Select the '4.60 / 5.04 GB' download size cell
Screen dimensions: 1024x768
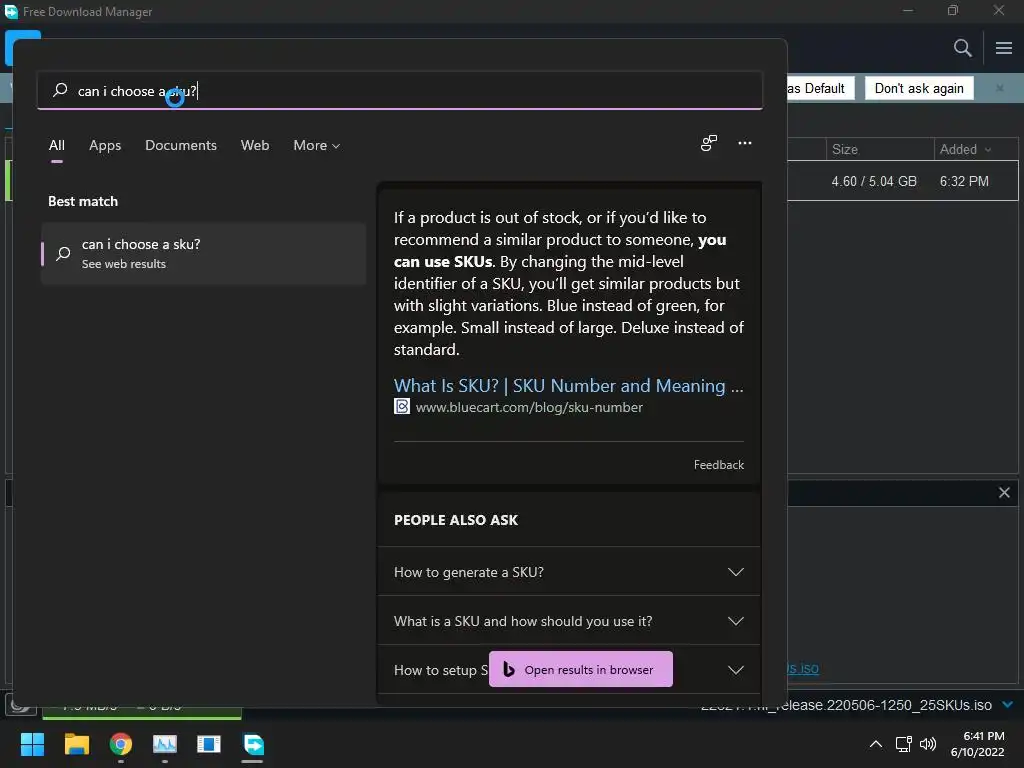(x=874, y=182)
